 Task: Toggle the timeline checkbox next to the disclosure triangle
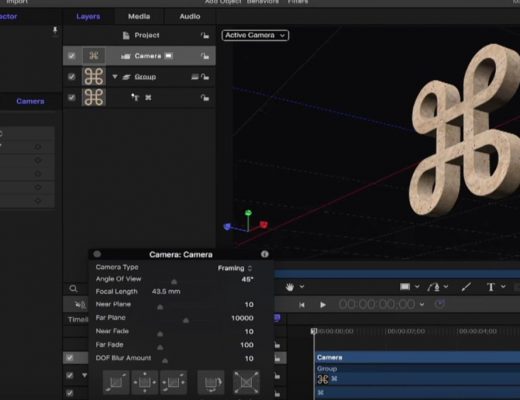tap(70, 375)
